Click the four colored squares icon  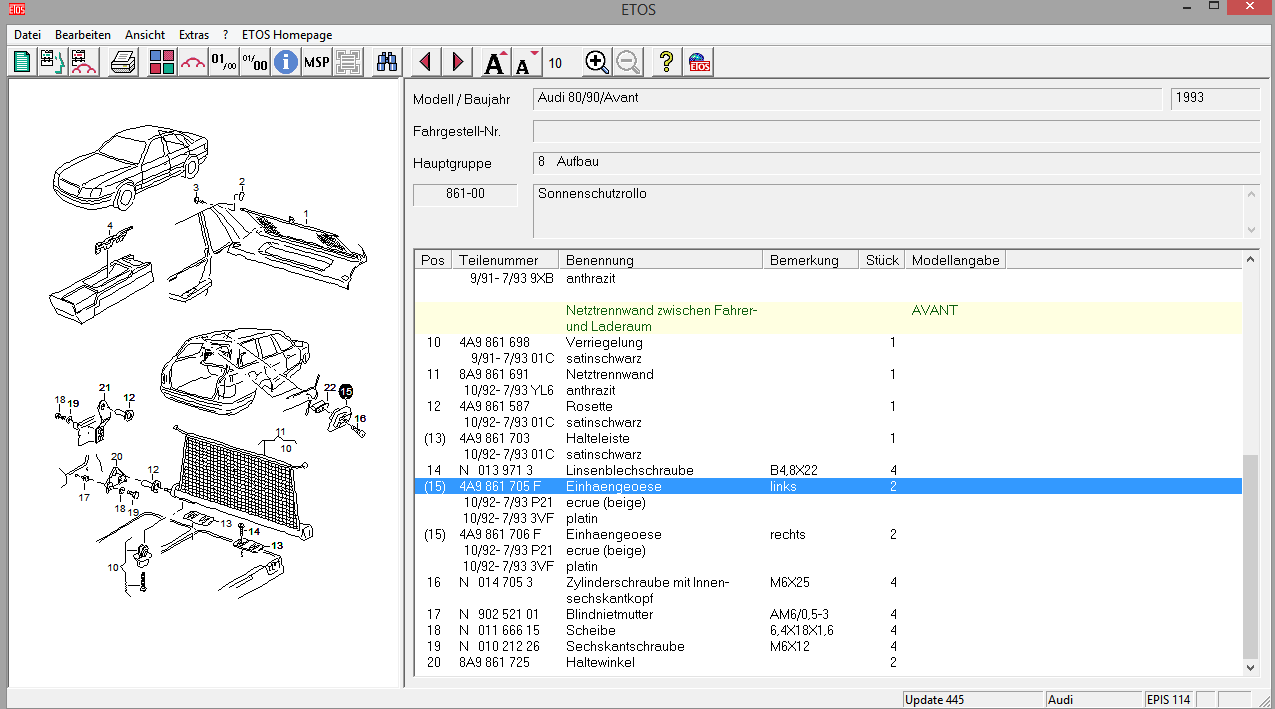pyautogui.click(x=161, y=62)
